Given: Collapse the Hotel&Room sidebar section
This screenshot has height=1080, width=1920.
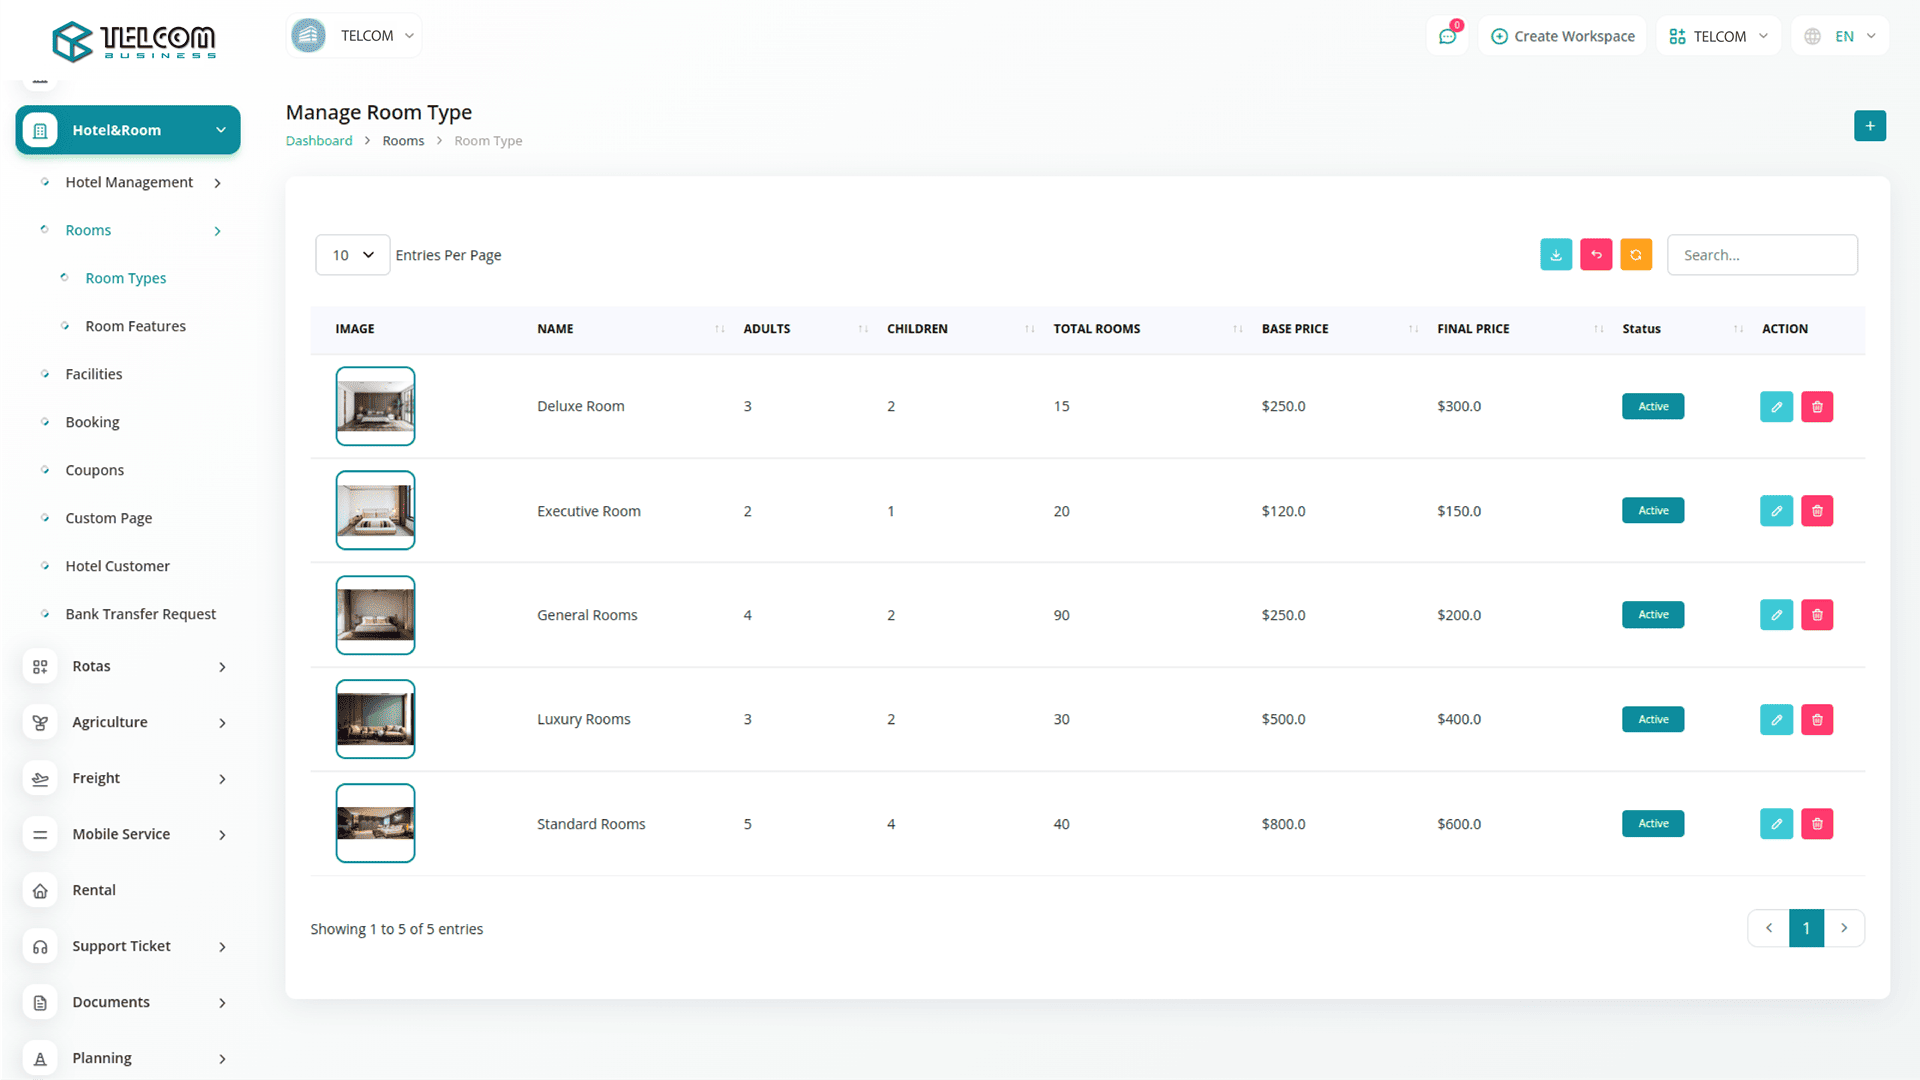Looking at the screenshot, I should pos(128,130).
